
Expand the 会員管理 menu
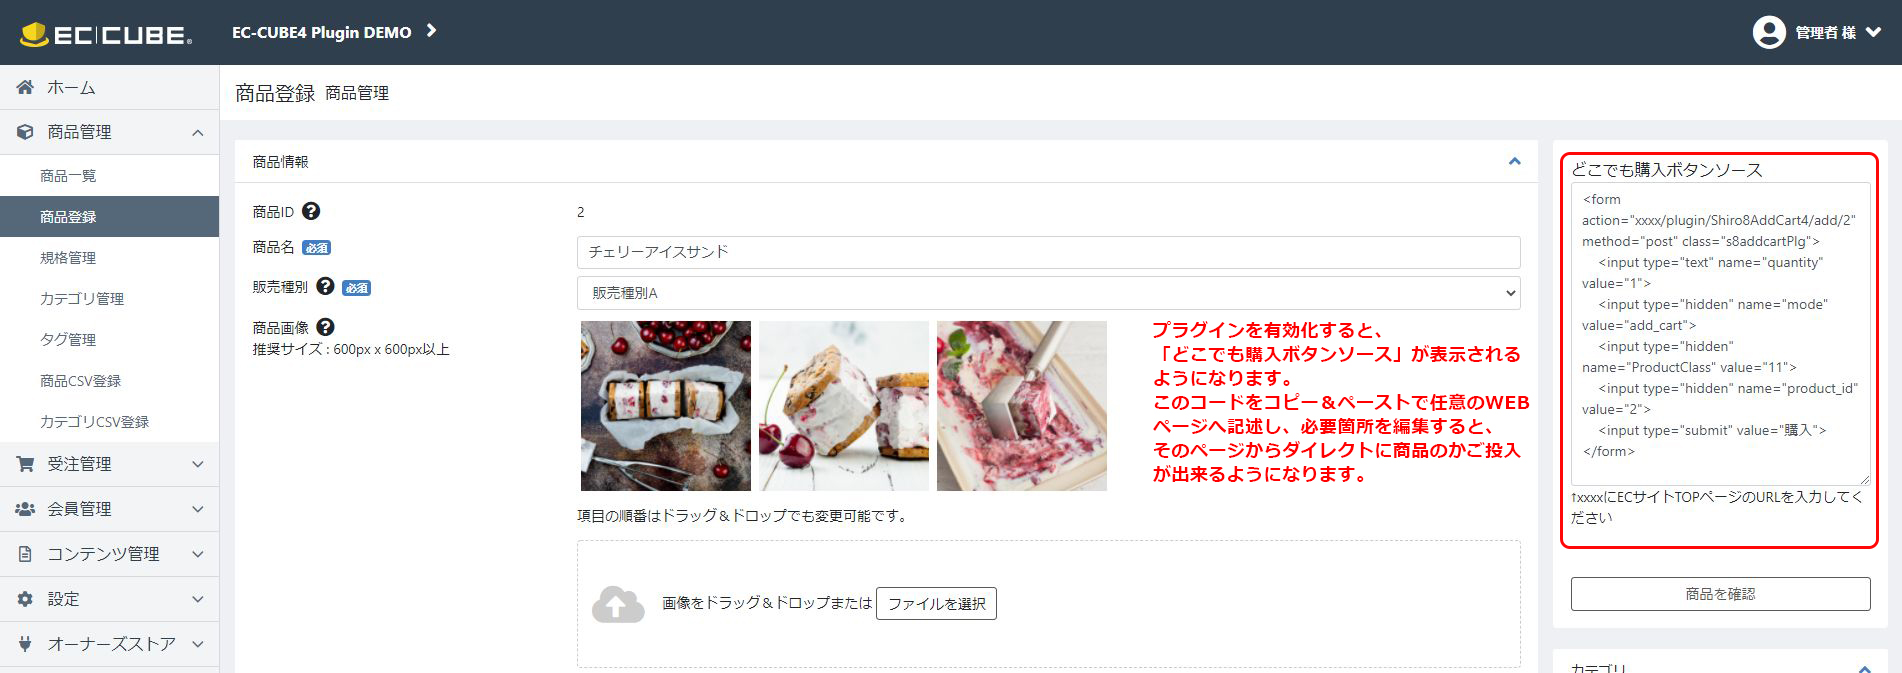[109, 509]
